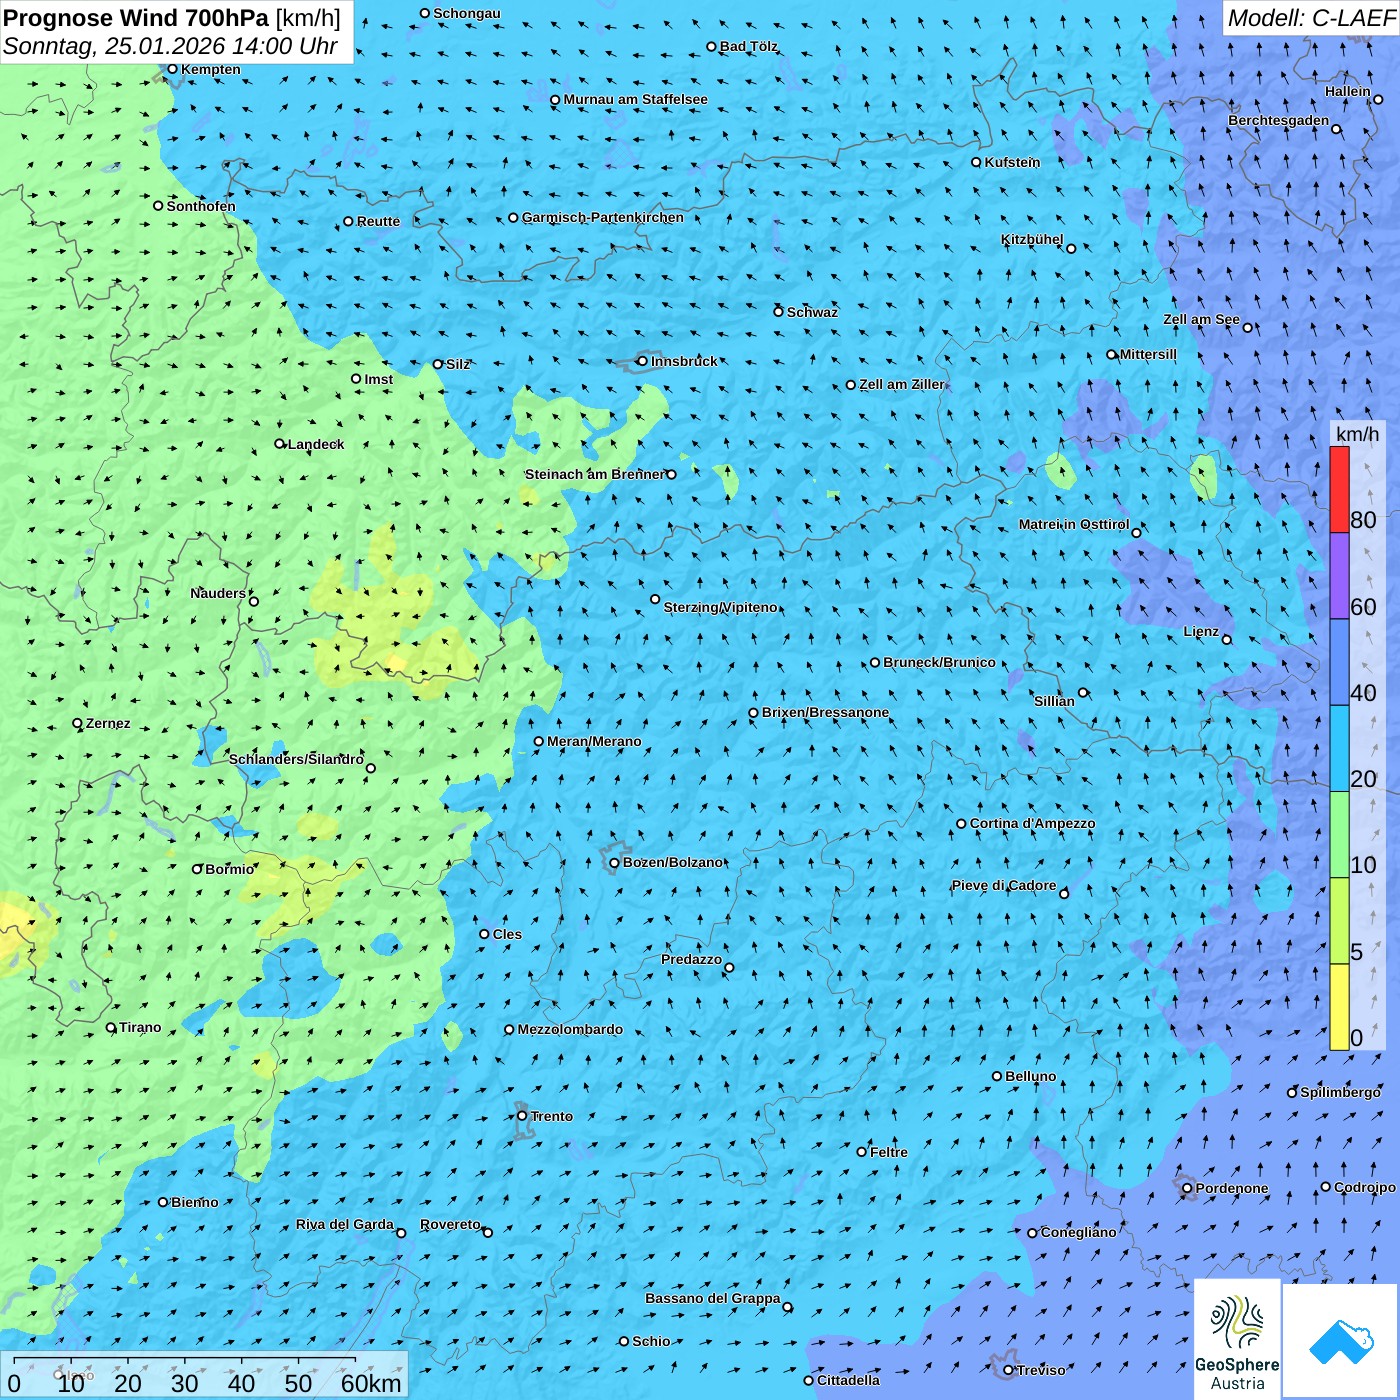The height and width of the screenshot is (1400, 1400).
Task: Click the Landeck city label
Action: pyautogui.click(x=316, y=444)
